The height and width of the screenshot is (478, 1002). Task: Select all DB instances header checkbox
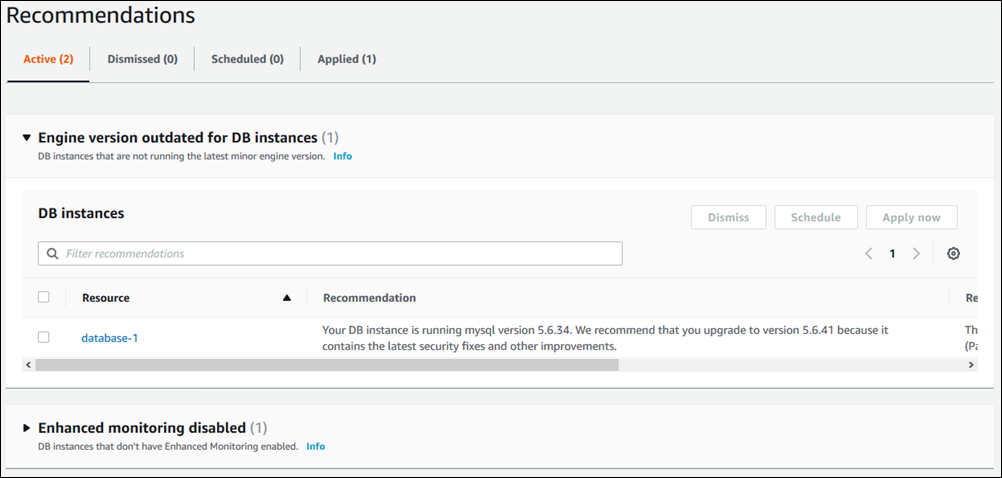coord(43,297)
